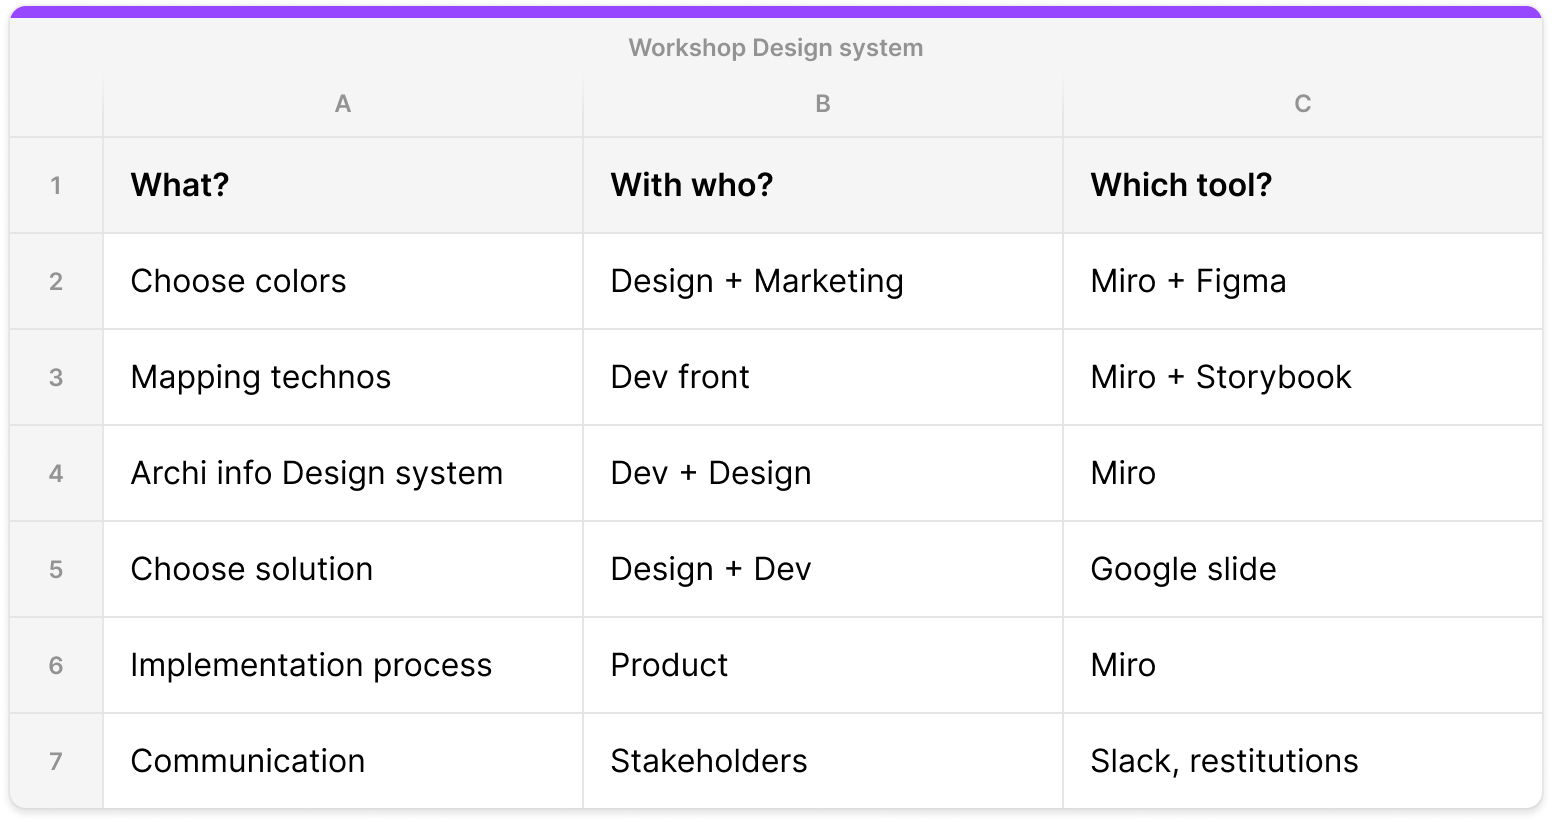Select column A header
The width and height of the screenshot is (1552, 822).
coord(342,104)
